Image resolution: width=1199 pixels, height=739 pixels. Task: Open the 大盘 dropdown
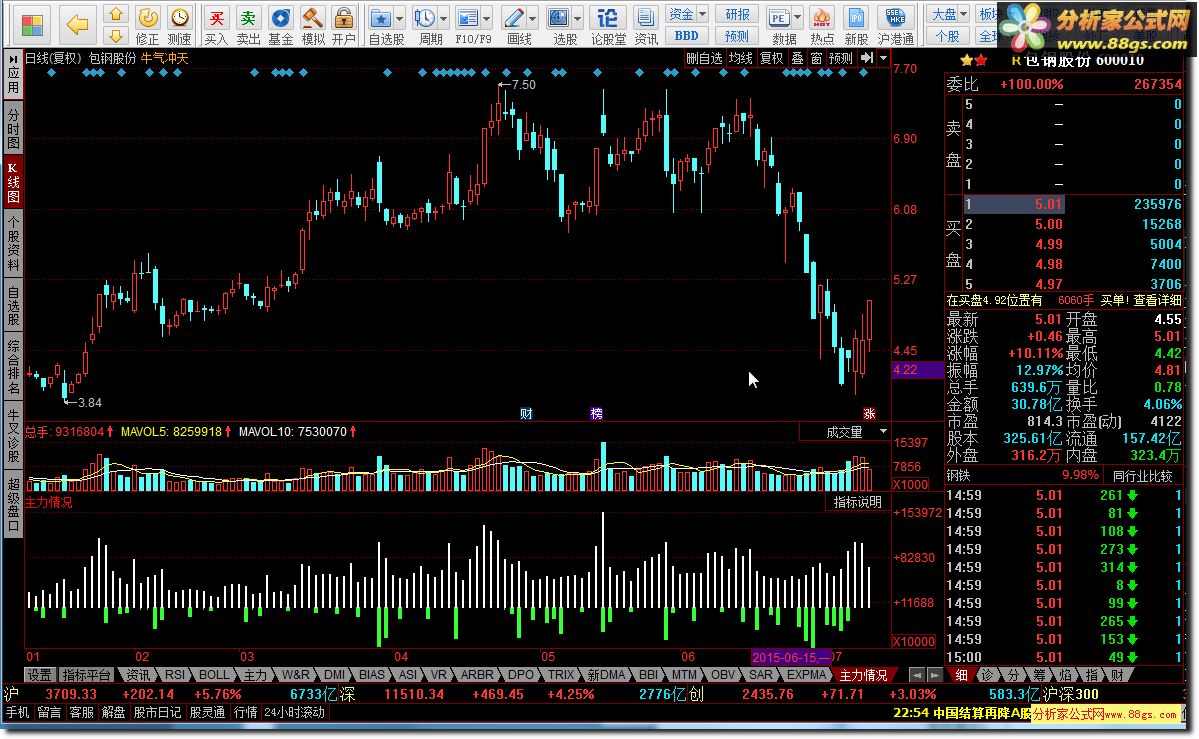tap(949, 15)
